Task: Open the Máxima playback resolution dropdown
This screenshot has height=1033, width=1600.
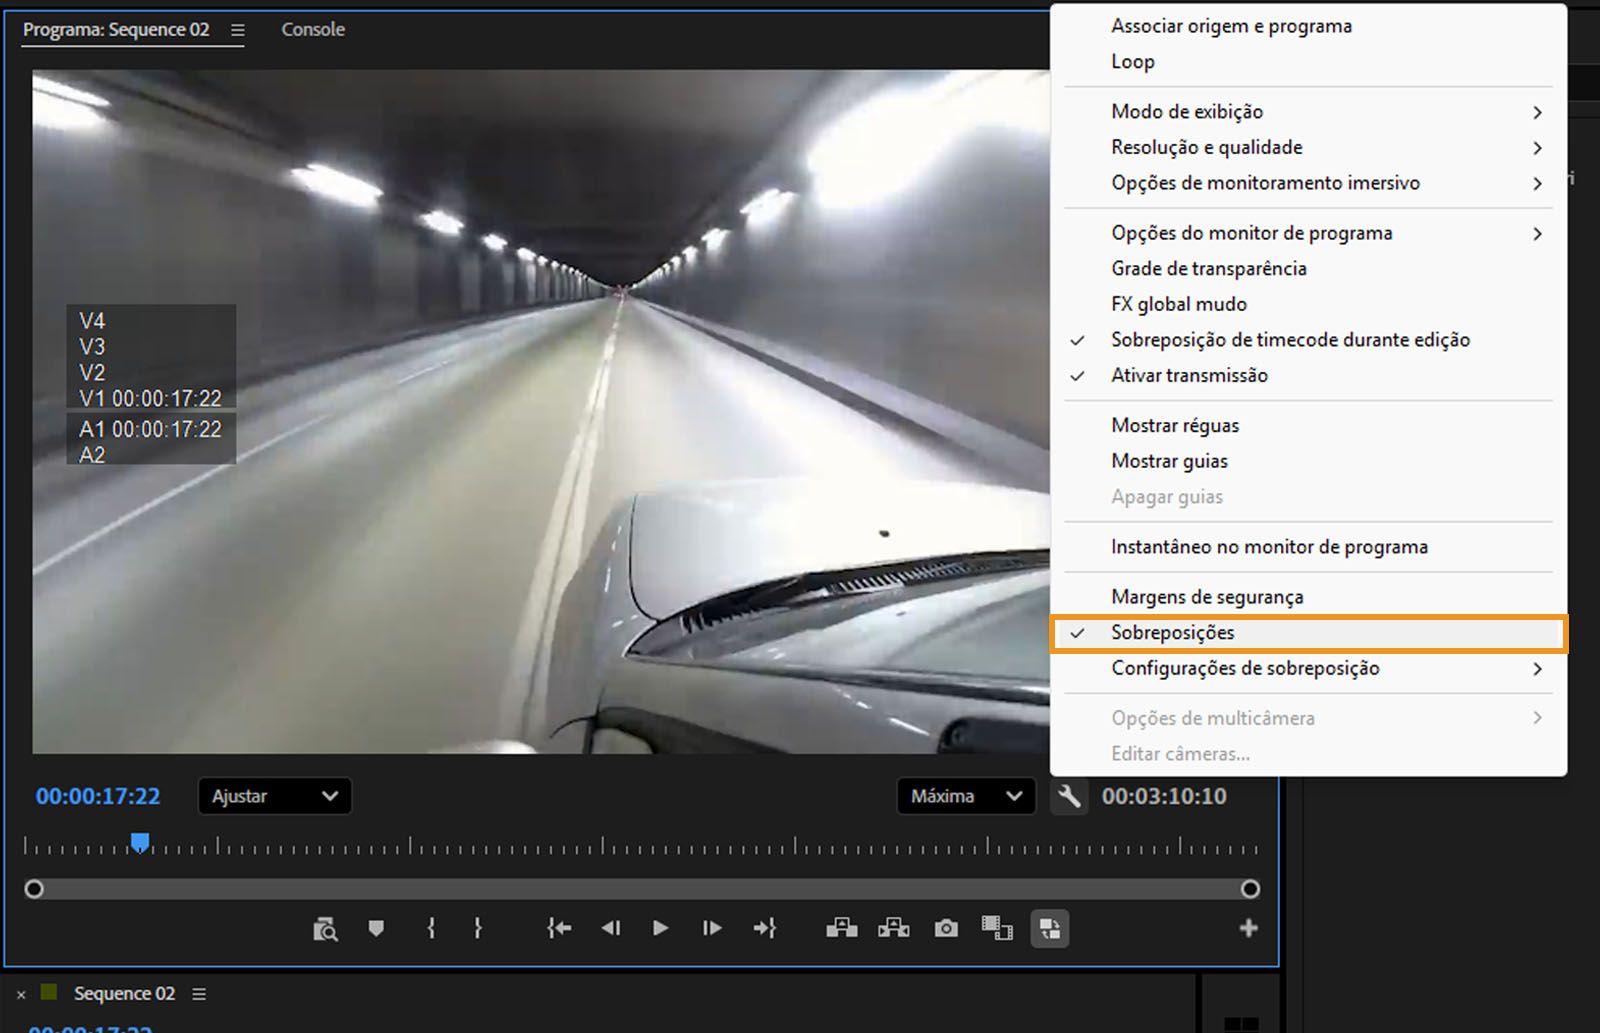Action: pyautogui.click(x=964, y=796)
